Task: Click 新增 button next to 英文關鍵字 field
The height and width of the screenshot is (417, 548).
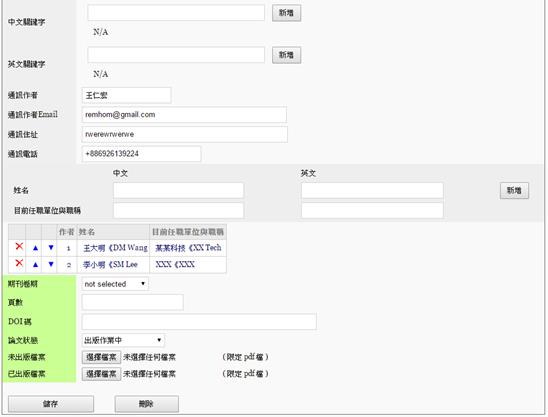Action: pyautogui.click(x=286, y=55)
